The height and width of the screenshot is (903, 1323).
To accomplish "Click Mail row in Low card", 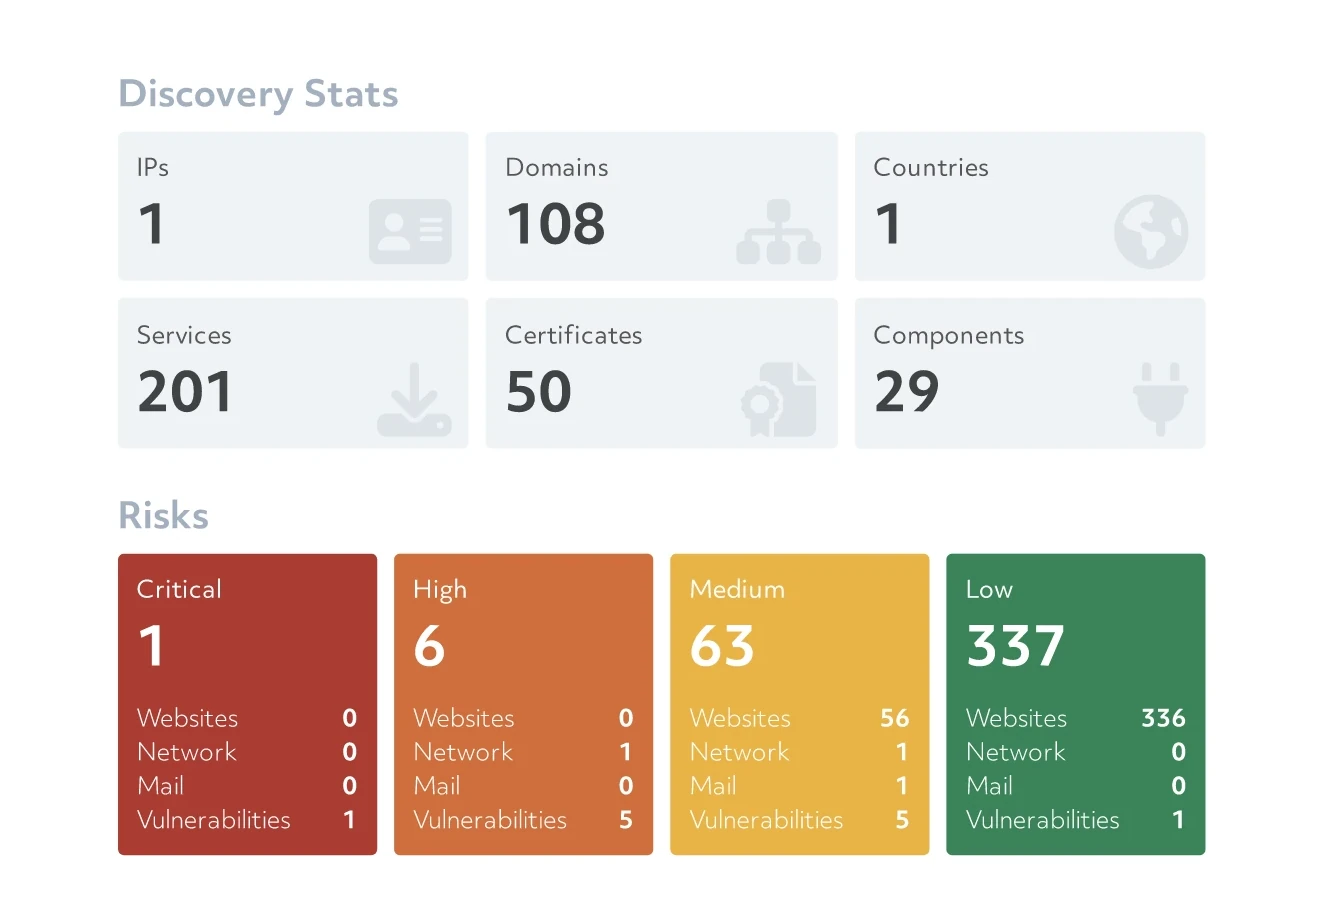I will coord(1076,786).
